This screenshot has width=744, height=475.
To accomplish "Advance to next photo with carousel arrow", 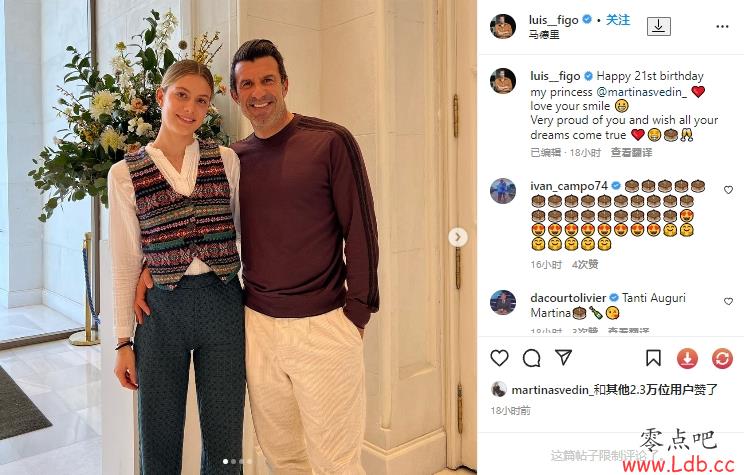I will click(x=458, y=237).
